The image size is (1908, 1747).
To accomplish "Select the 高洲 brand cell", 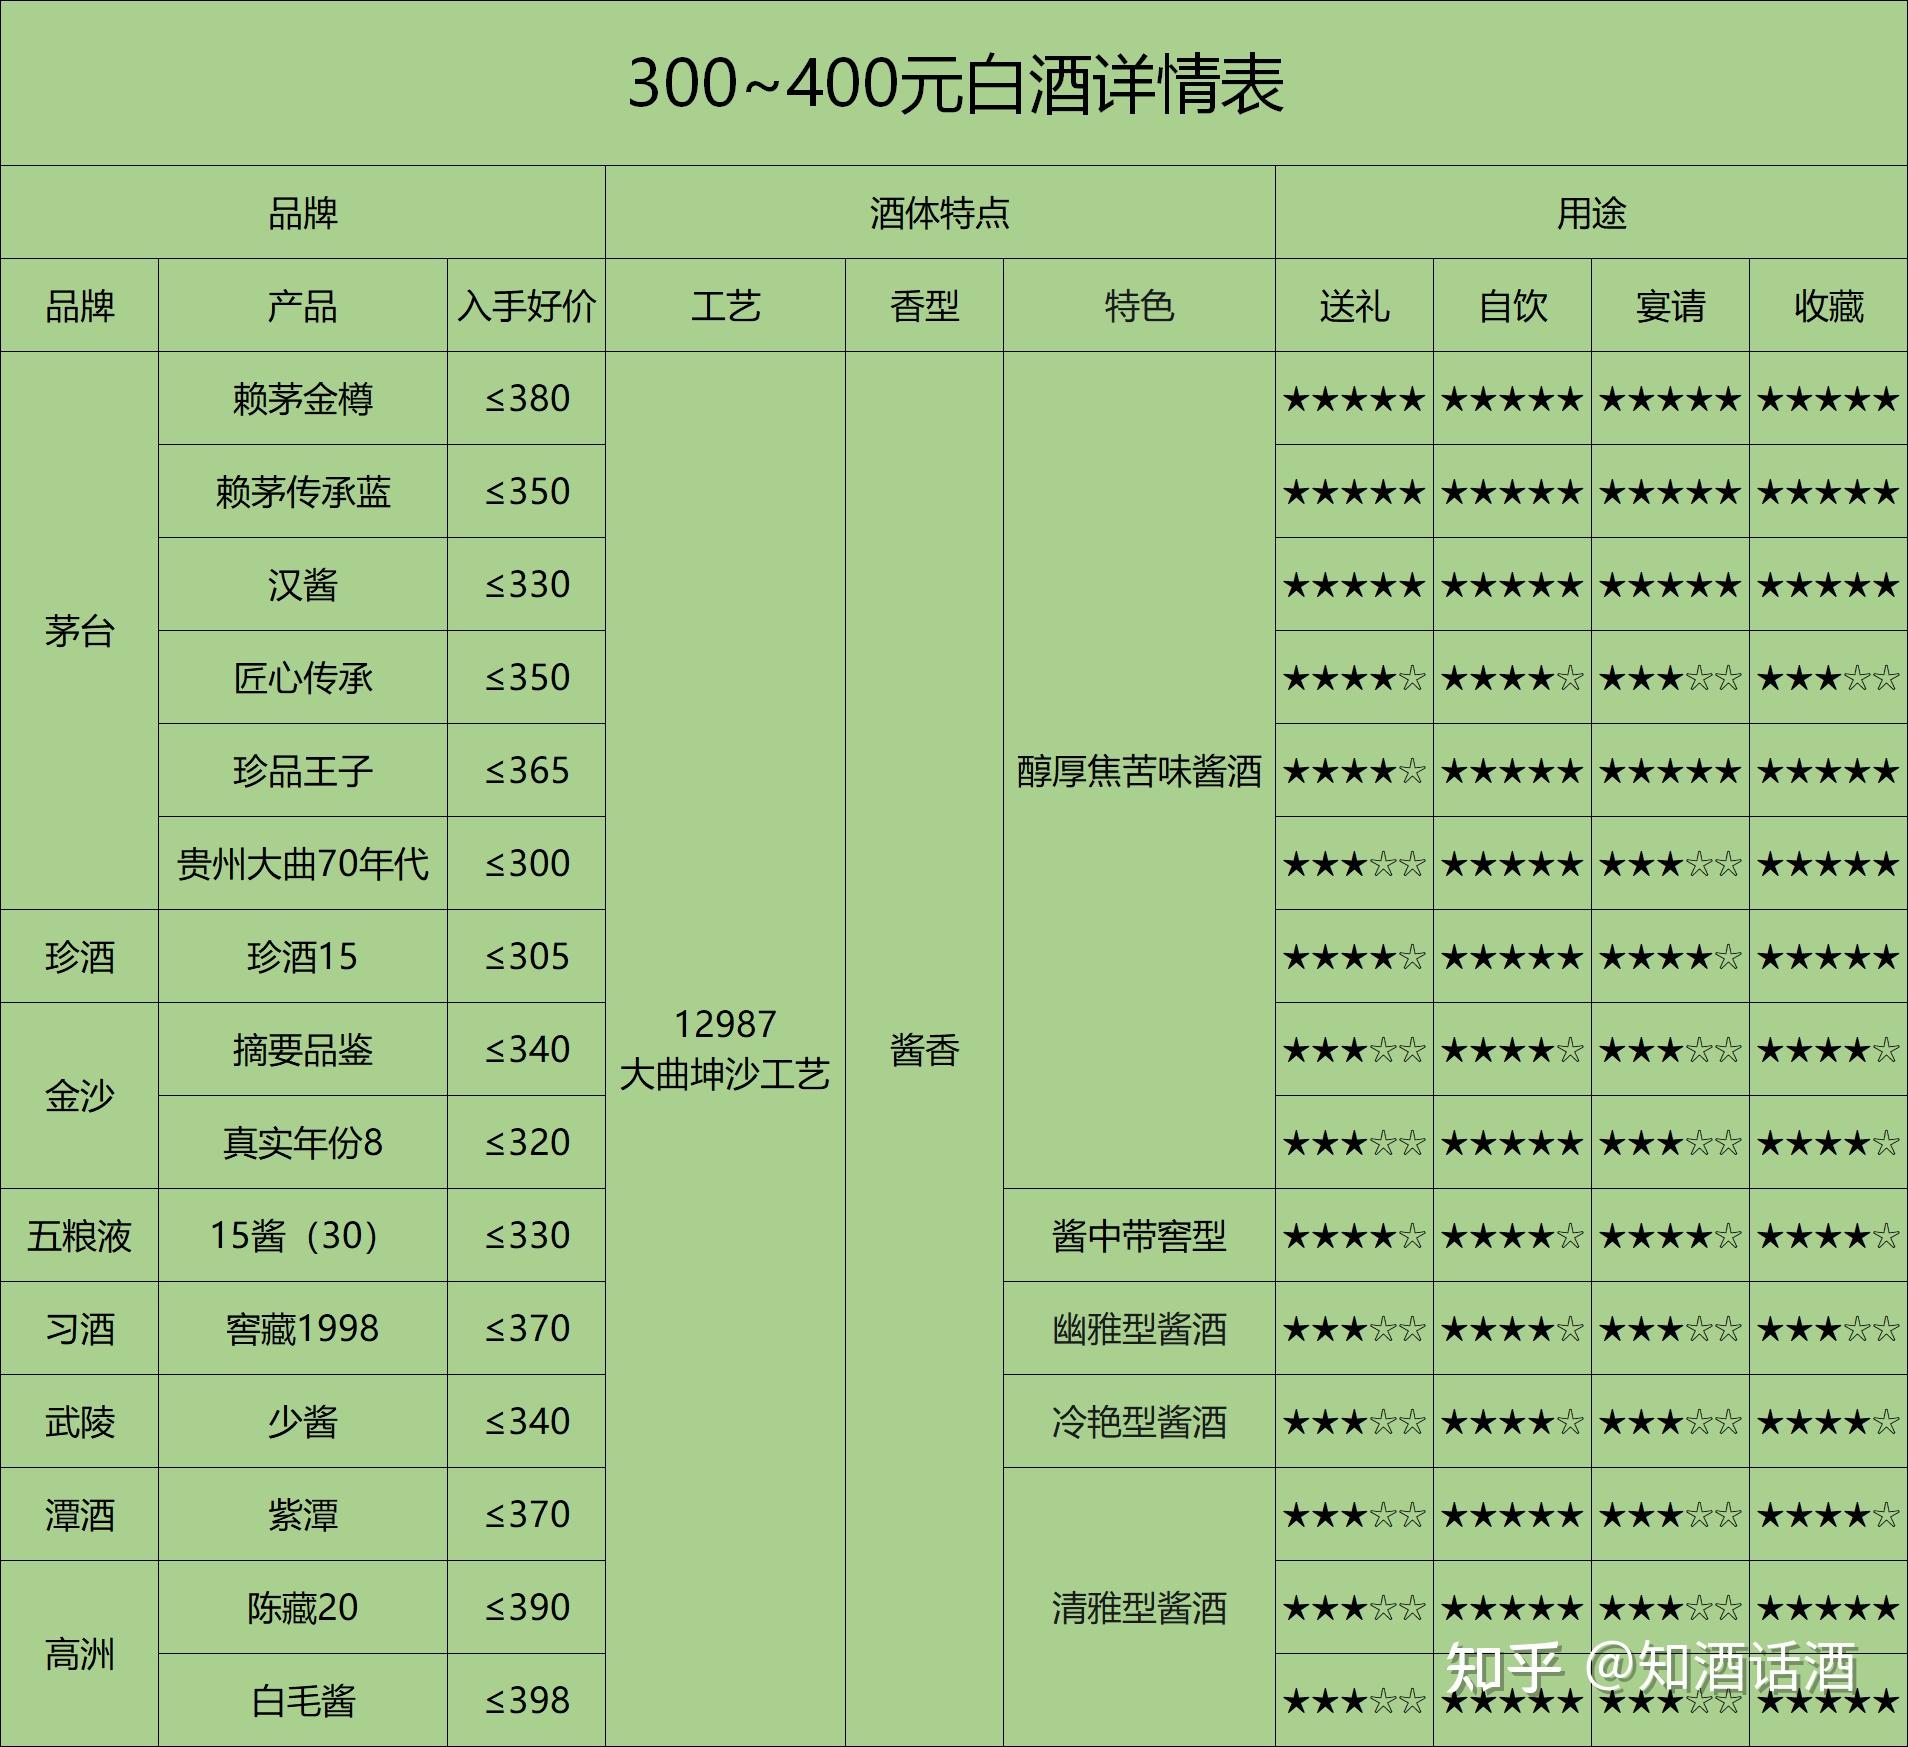I will click(79, 1653).
